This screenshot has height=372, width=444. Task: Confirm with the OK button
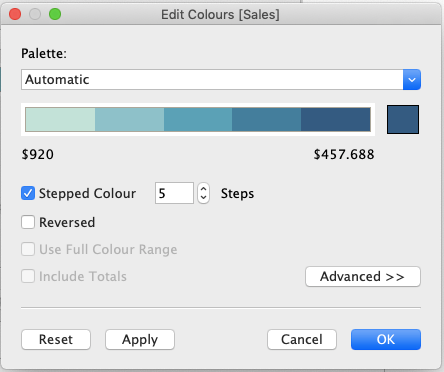click(386, 340)
